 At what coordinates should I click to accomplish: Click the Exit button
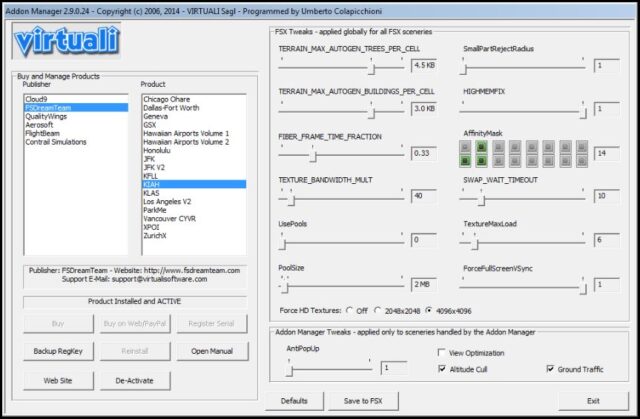point(593,401)
